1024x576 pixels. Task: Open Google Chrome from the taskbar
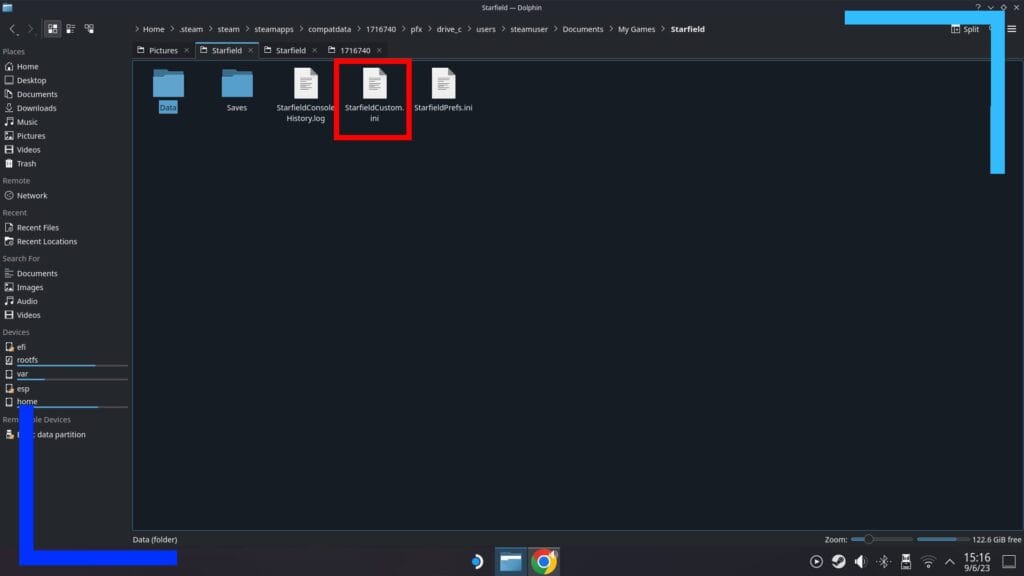[x=544, y=562]
